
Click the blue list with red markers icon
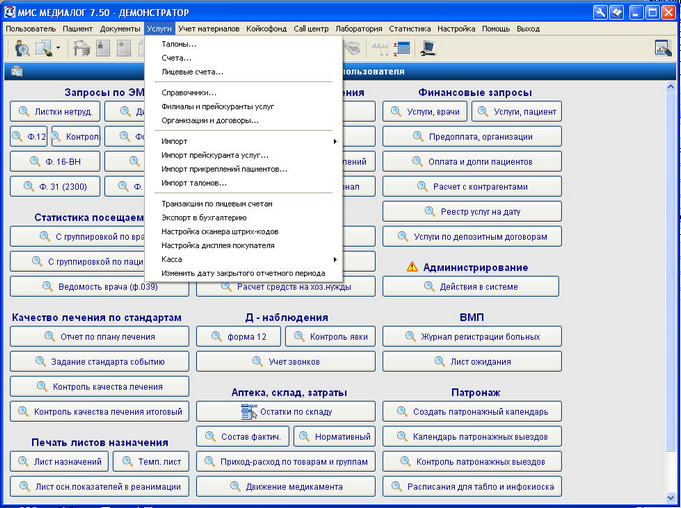402,48
